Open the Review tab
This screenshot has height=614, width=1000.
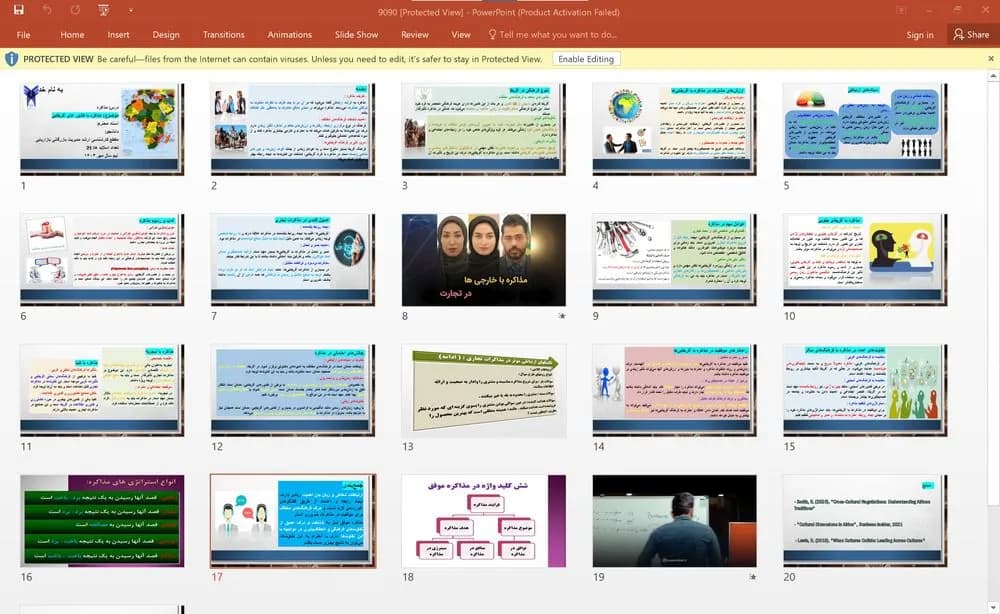[x=415, y=35]
